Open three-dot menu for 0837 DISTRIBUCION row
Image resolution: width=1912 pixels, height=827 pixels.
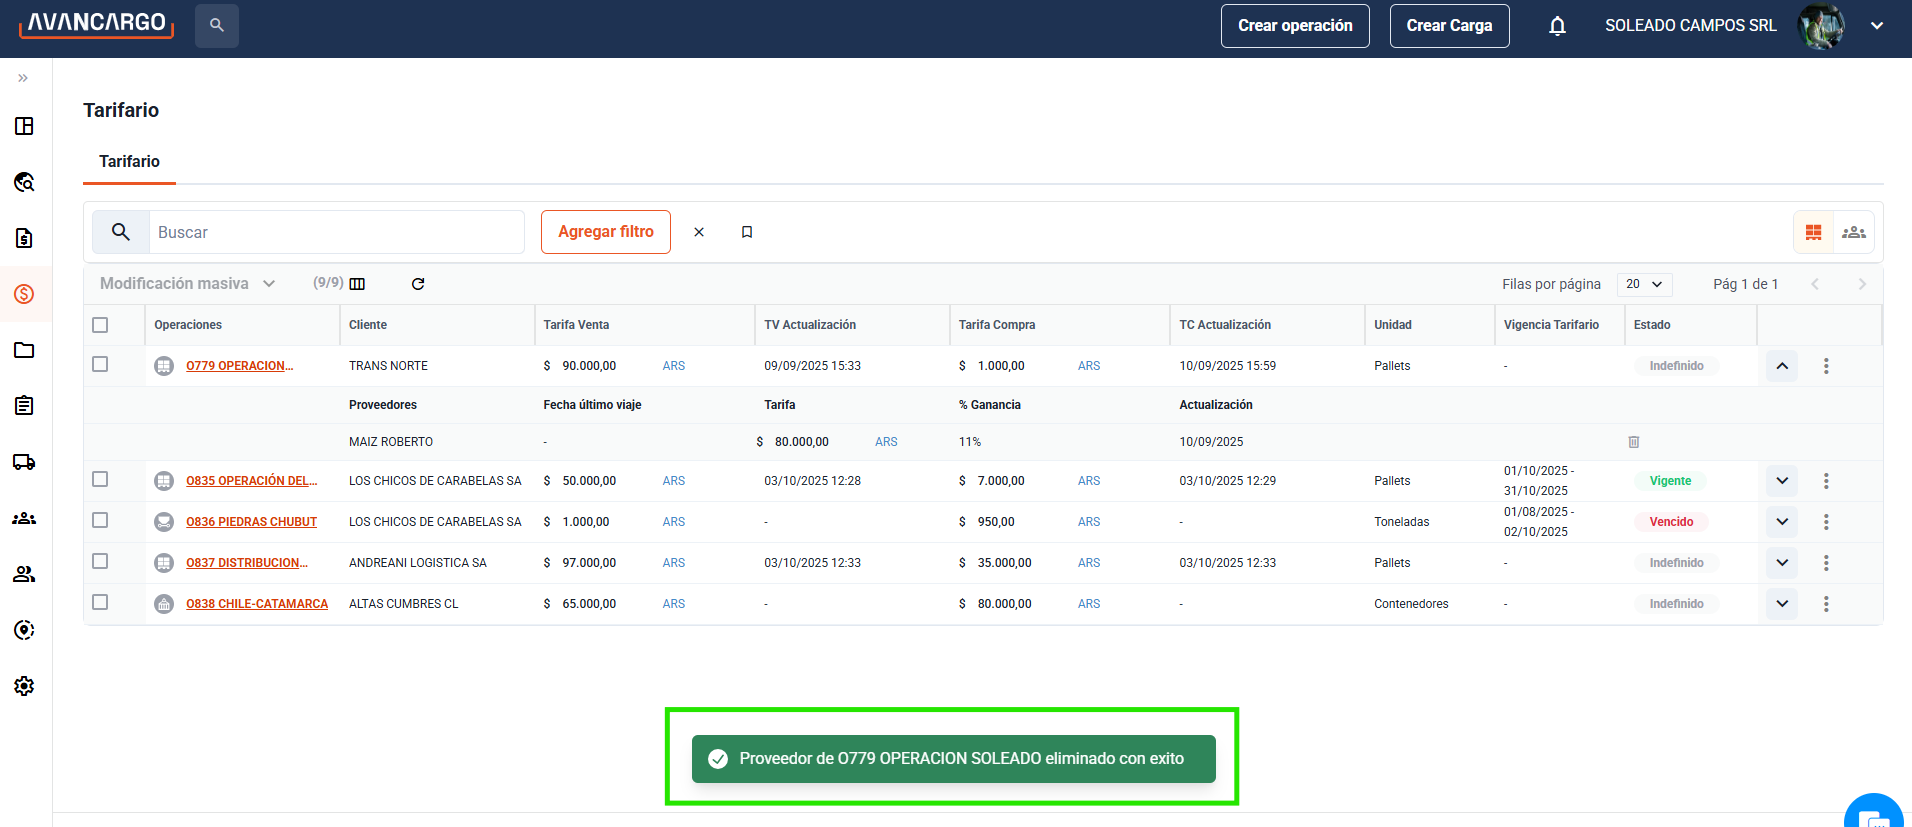click(x=1826, y=563)
